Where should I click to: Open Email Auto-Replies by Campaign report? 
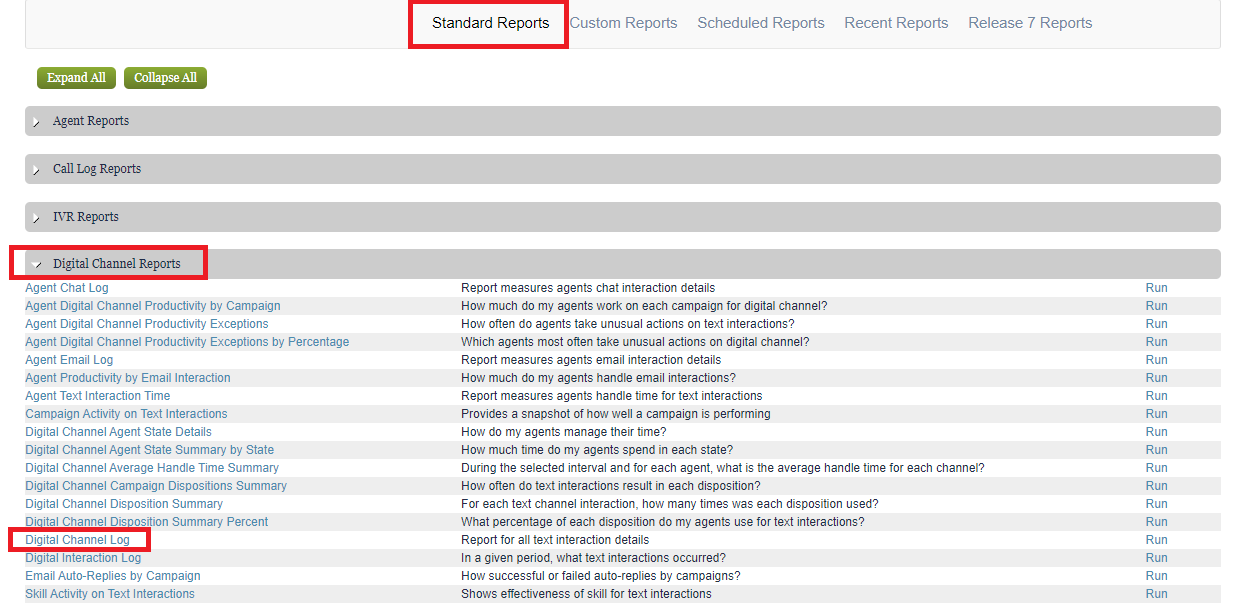coord(113,576)
